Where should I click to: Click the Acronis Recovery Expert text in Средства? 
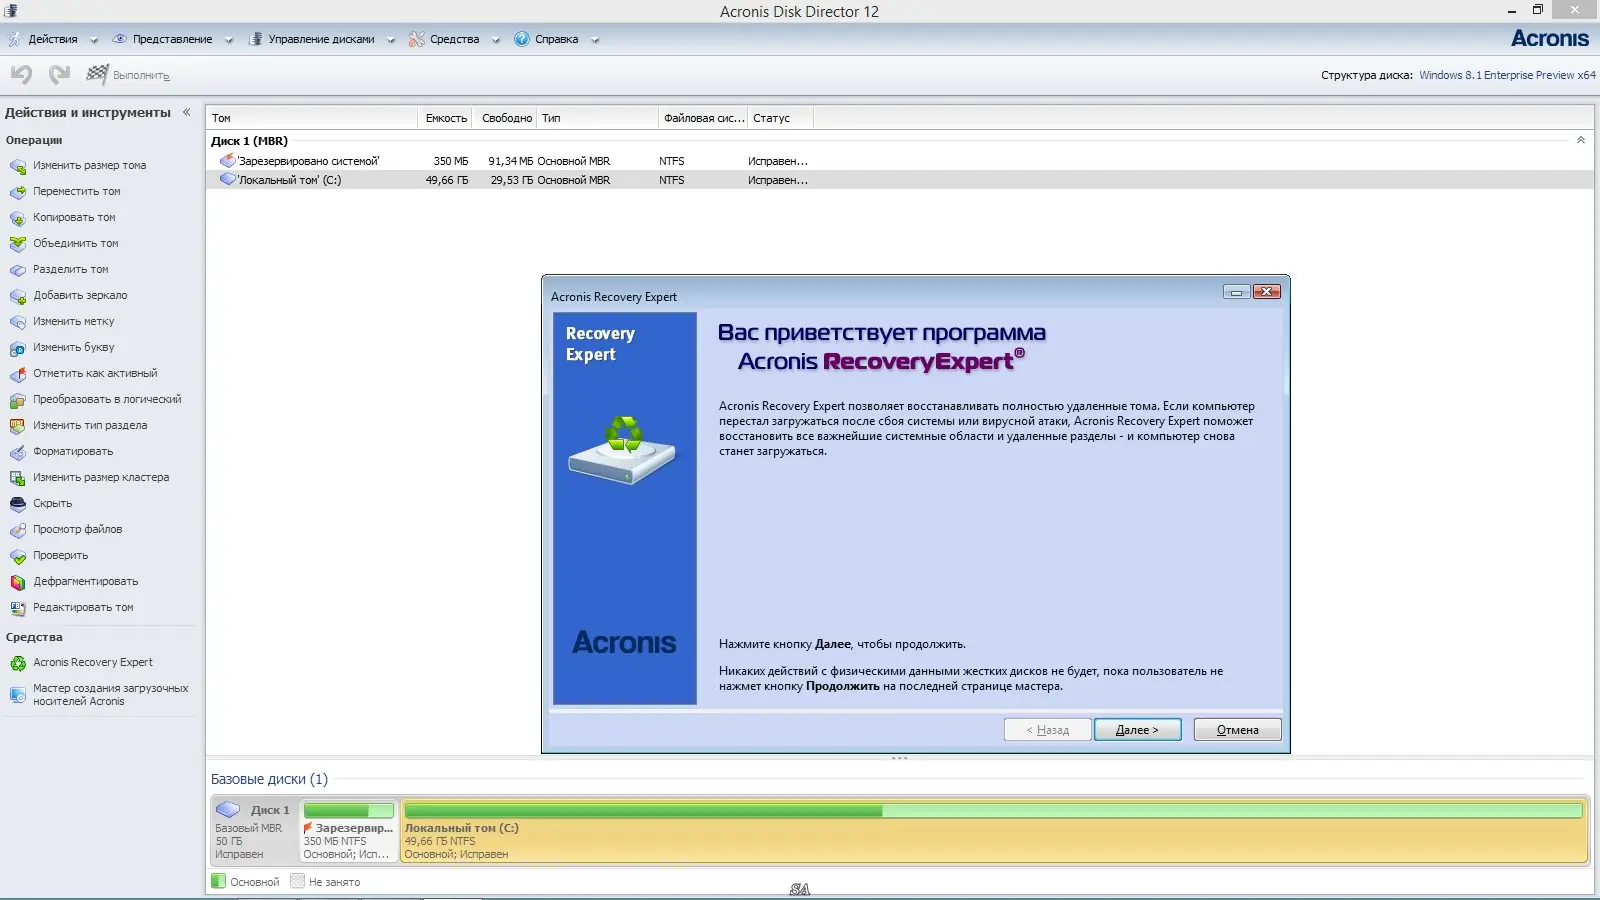[x=93, y=662]
